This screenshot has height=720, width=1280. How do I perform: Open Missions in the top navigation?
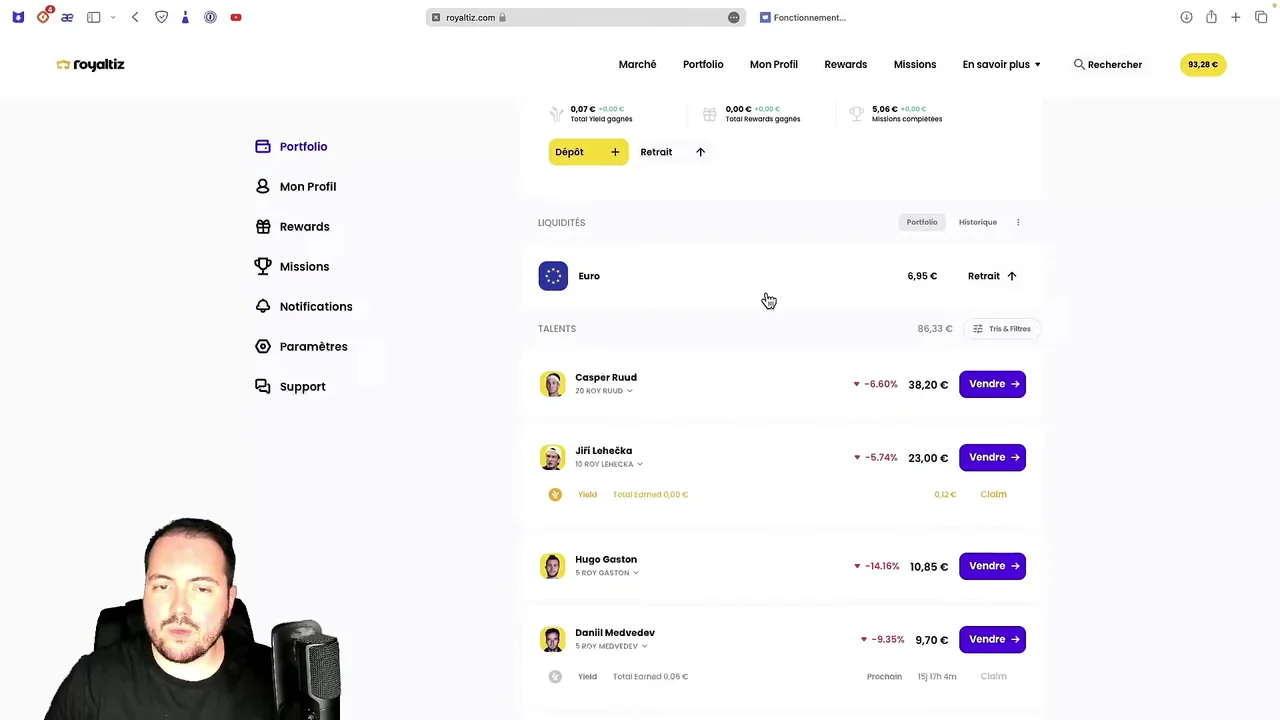pyautogui.click(x=915, y=64)
